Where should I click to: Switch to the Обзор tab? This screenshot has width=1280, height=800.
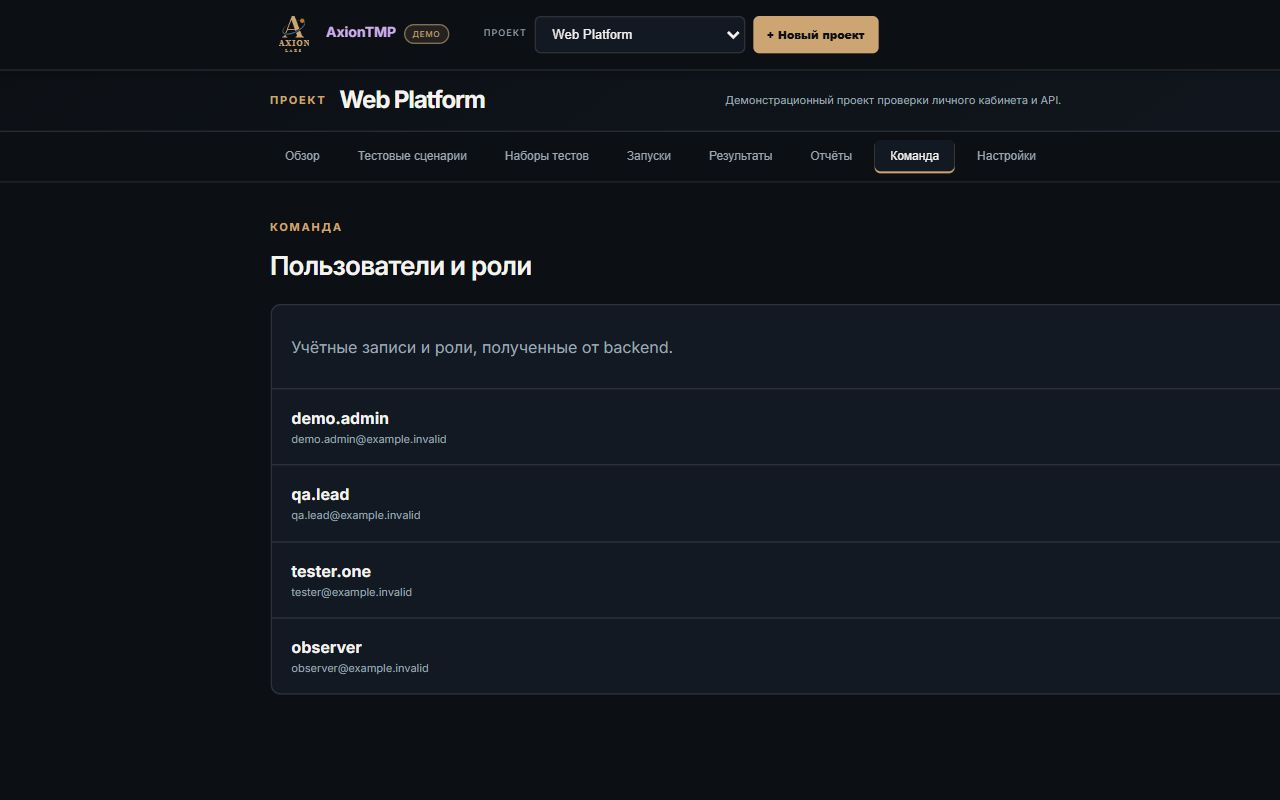click(x=302, y=156)
